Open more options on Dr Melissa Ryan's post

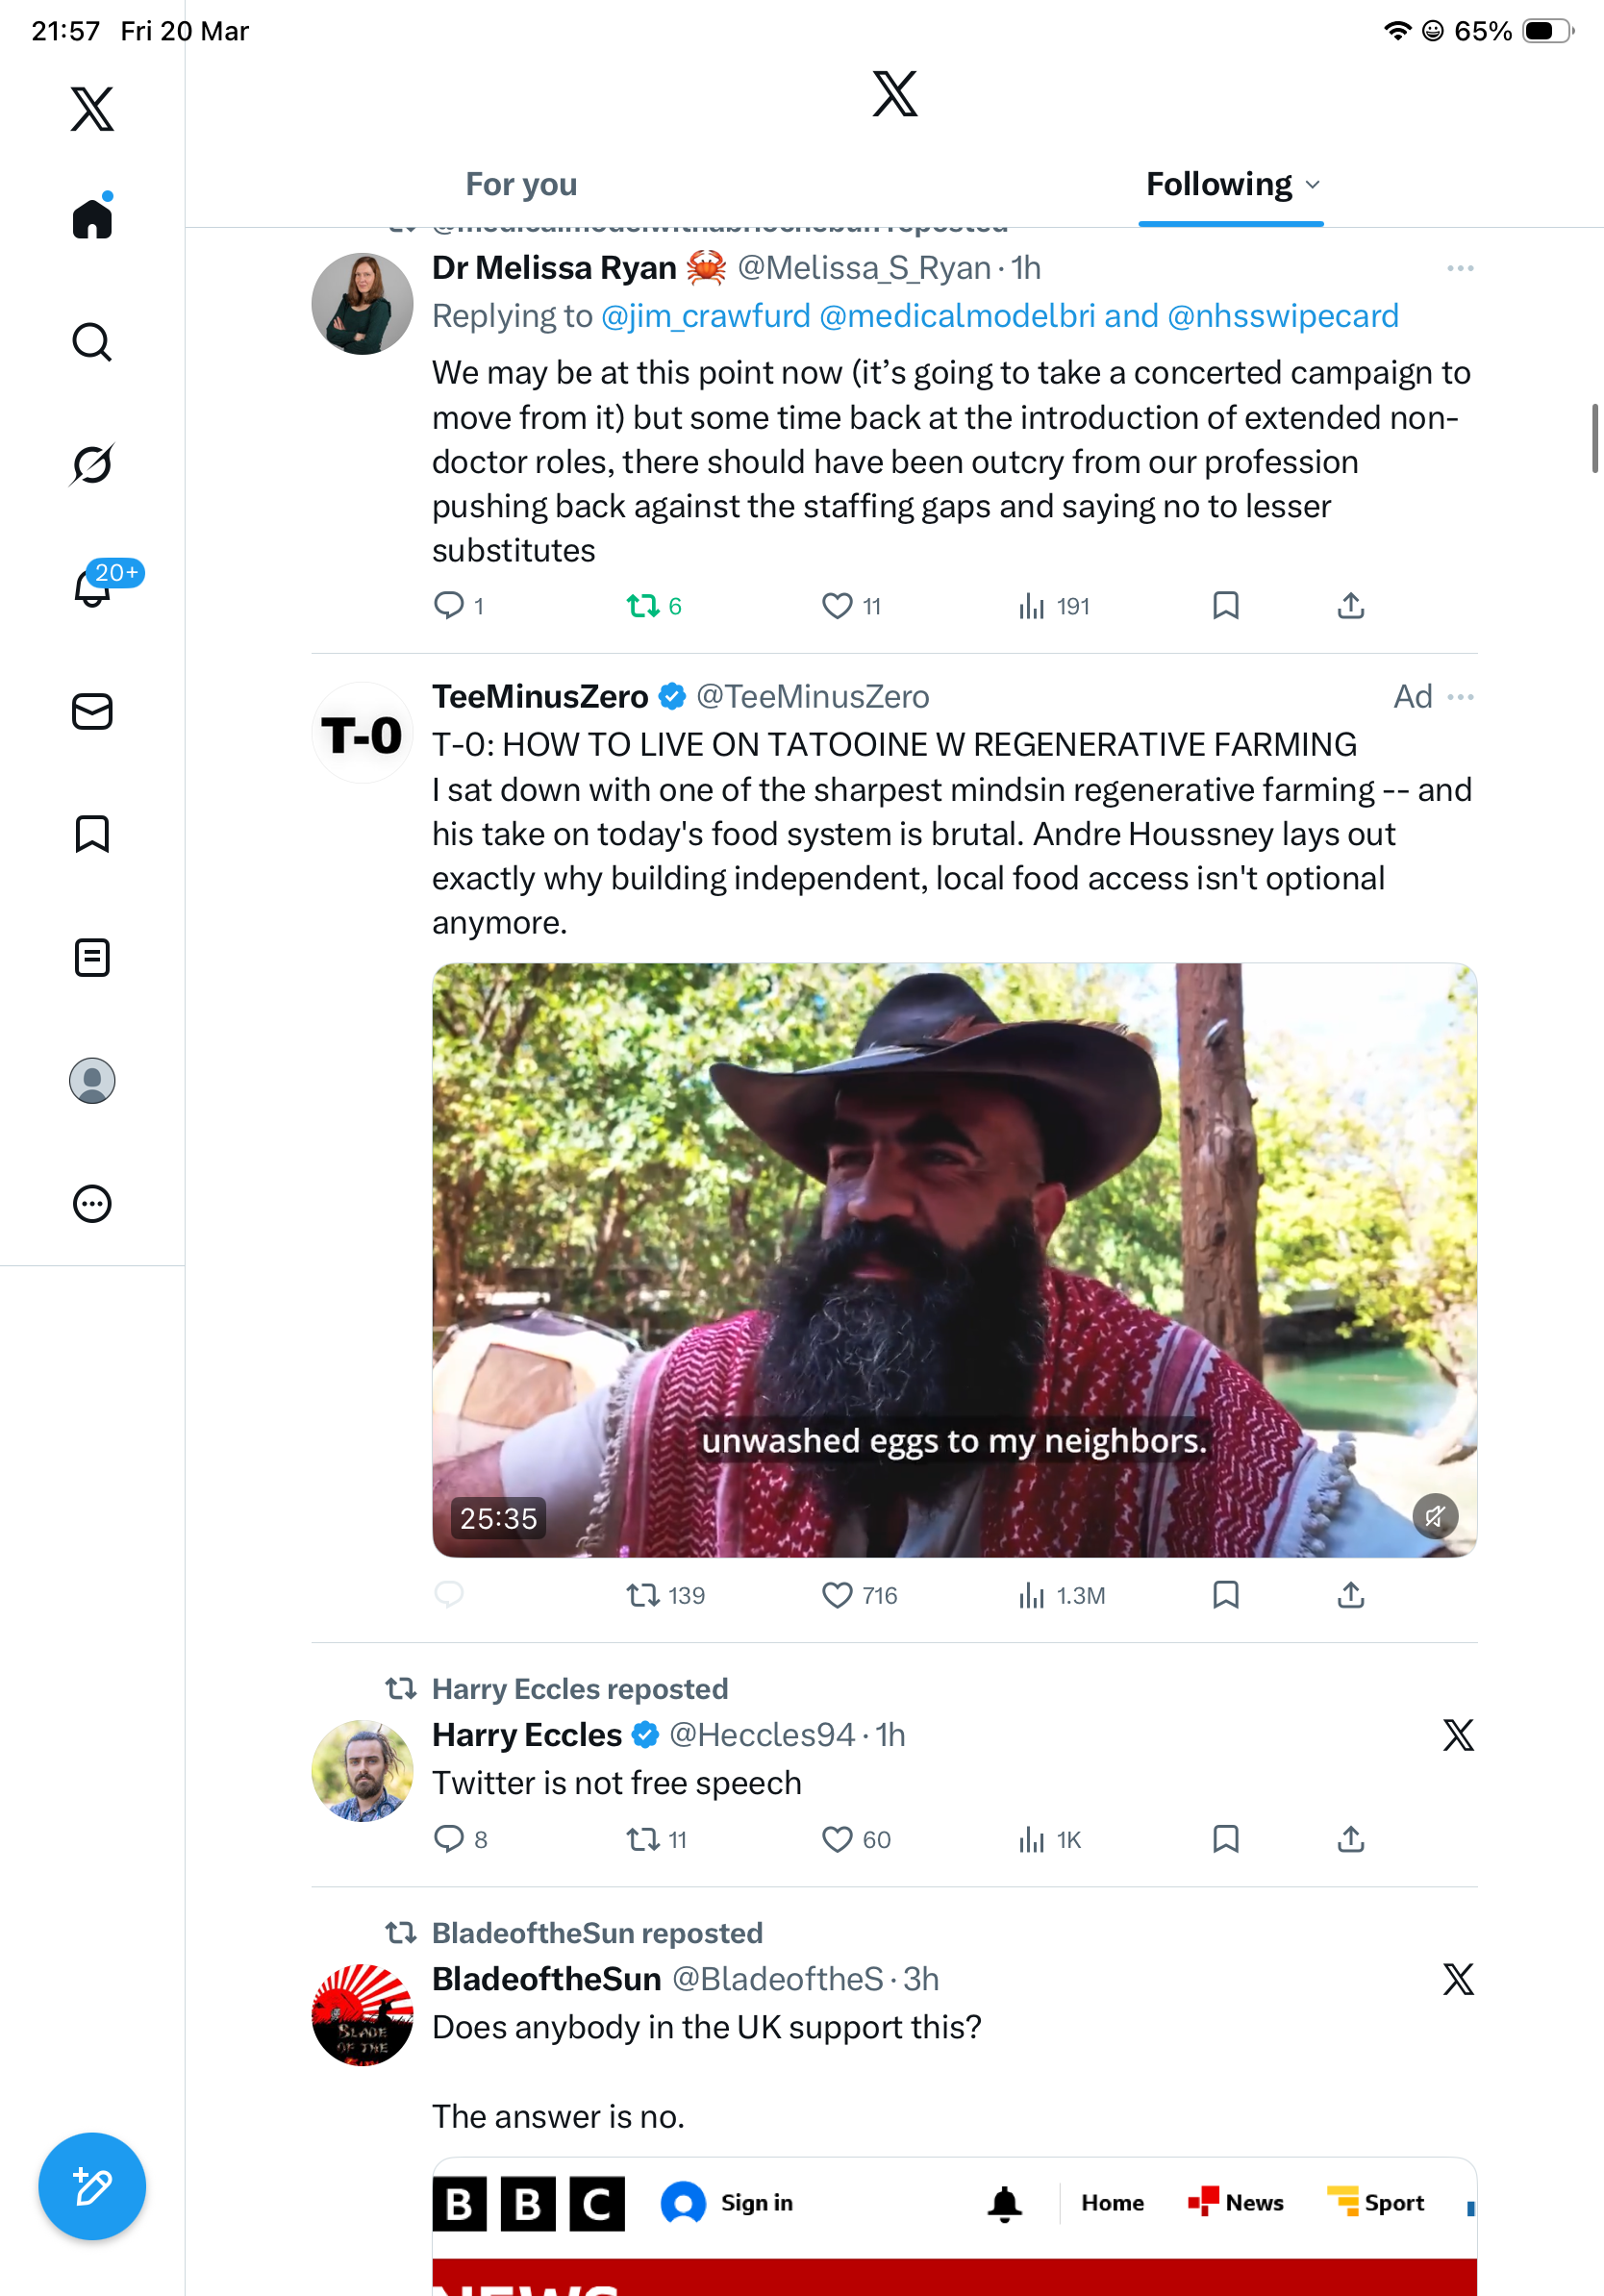(x=1460, y=268)
